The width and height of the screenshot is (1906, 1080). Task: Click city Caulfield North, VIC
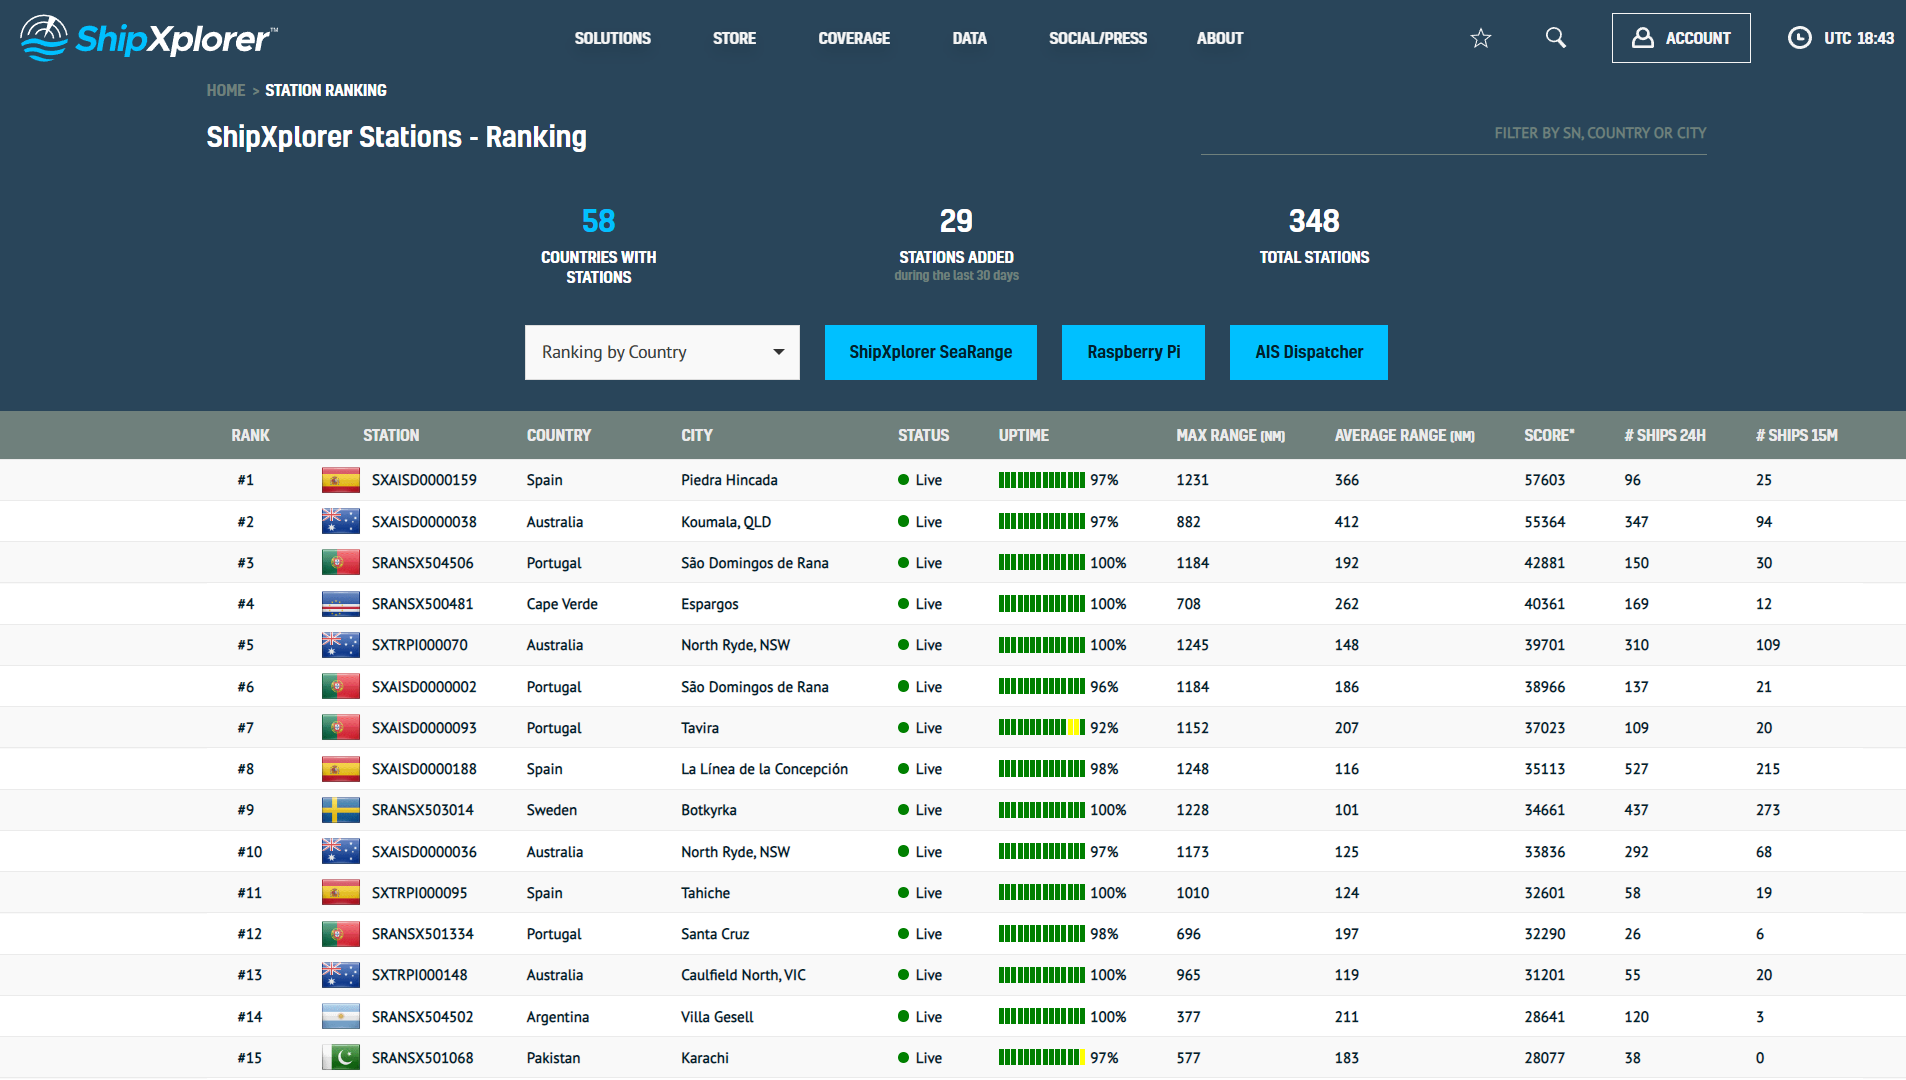pos(743,975)
